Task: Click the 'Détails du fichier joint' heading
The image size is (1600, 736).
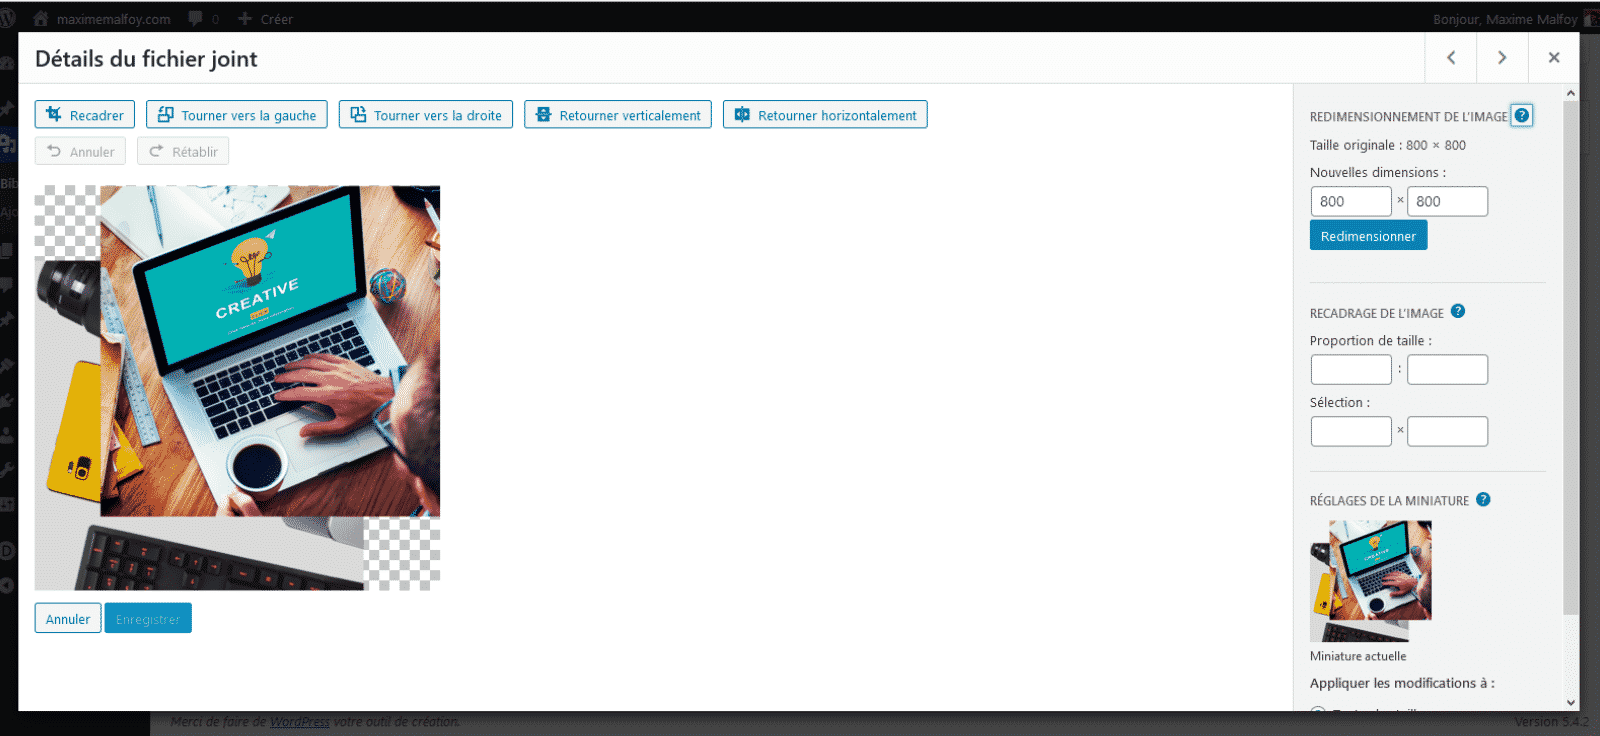Action: (x=146, y=58)
